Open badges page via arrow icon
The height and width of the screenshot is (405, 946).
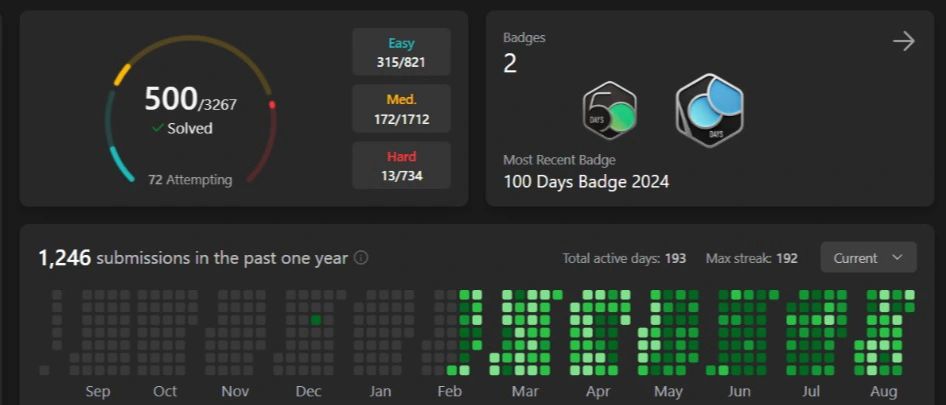(x=903, y=41)
